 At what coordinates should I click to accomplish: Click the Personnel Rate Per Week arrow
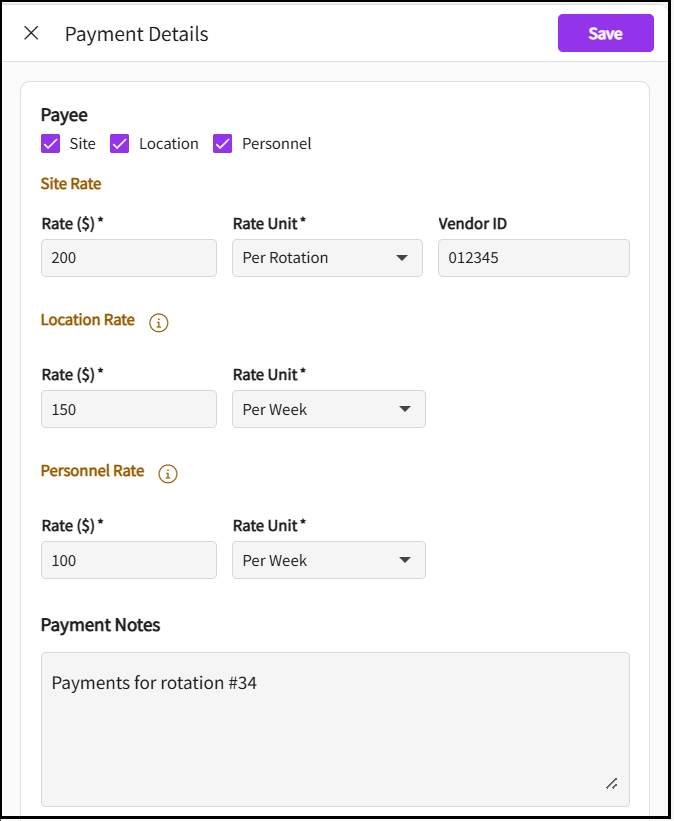point(405,560)
